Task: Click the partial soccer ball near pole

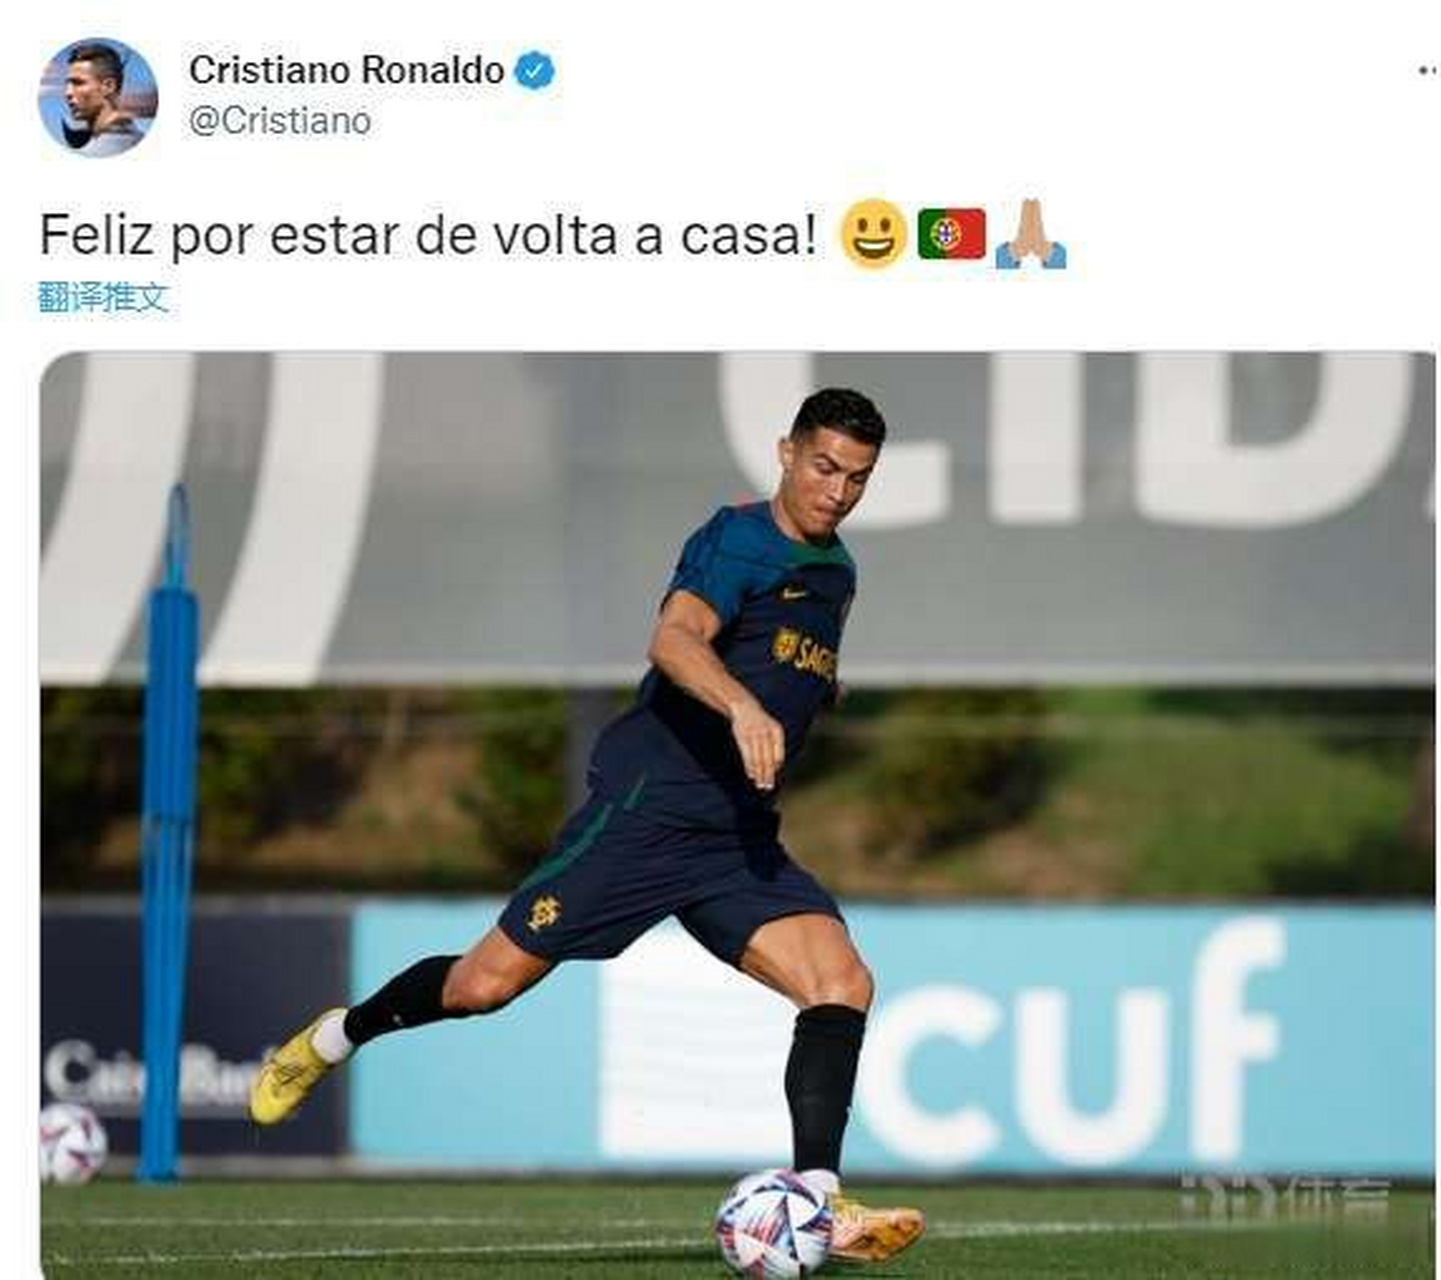Action: click(72, 1144)
